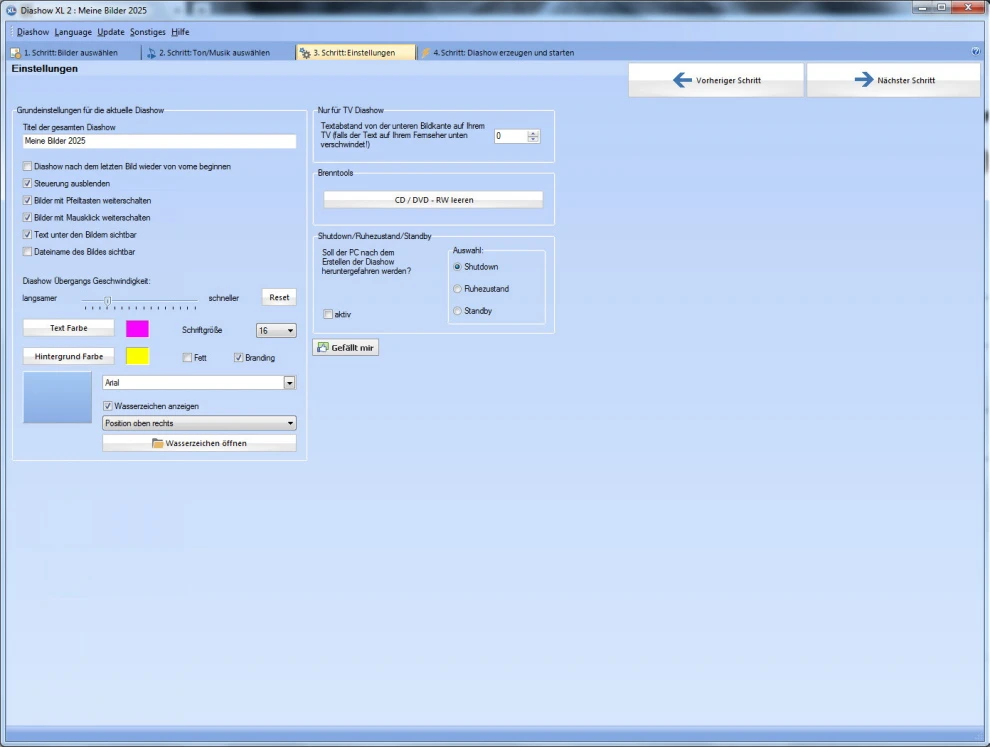990x747 pixels.
Task: Switch to 1. Schritt: Bilder auswählen tab
Action: (71, 53)
